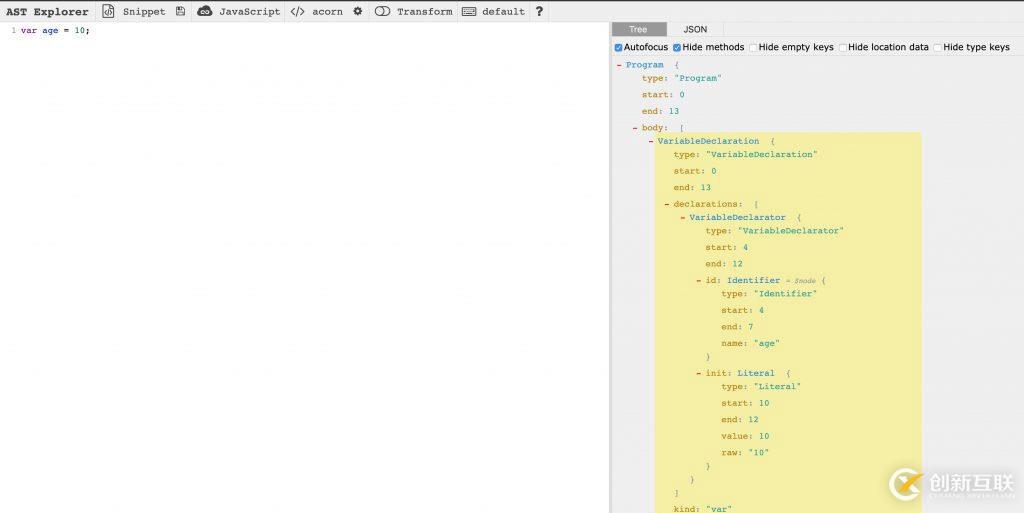Image resolution: width=1024 pixels, height=513 pixels.
Task: Click the Program 'end: 13' row
Action: (x=660, y=112)
